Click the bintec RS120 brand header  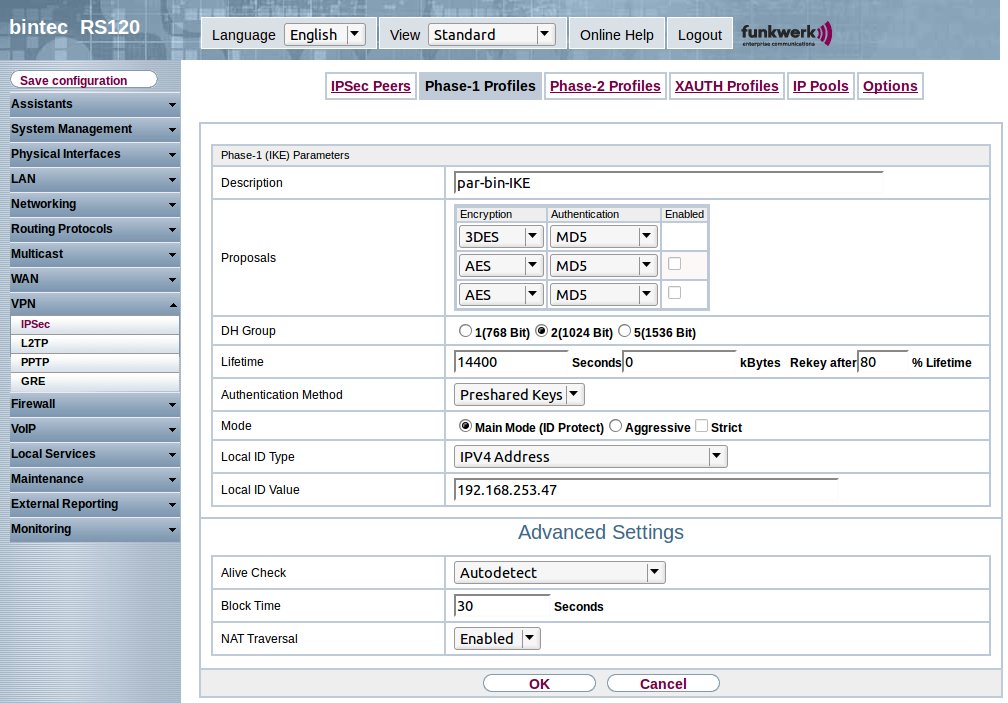[x=75, y=27]
